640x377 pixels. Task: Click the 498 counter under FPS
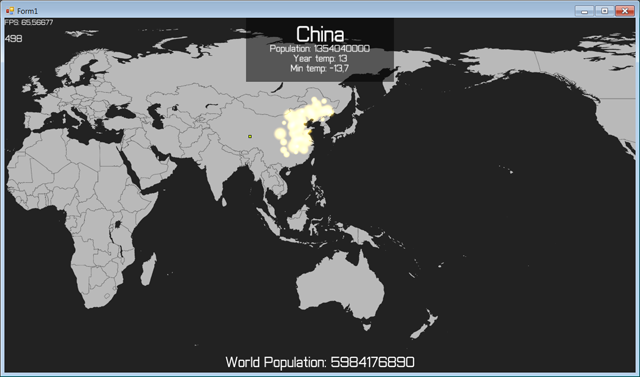pyautogui.click(x=13, y=38)
